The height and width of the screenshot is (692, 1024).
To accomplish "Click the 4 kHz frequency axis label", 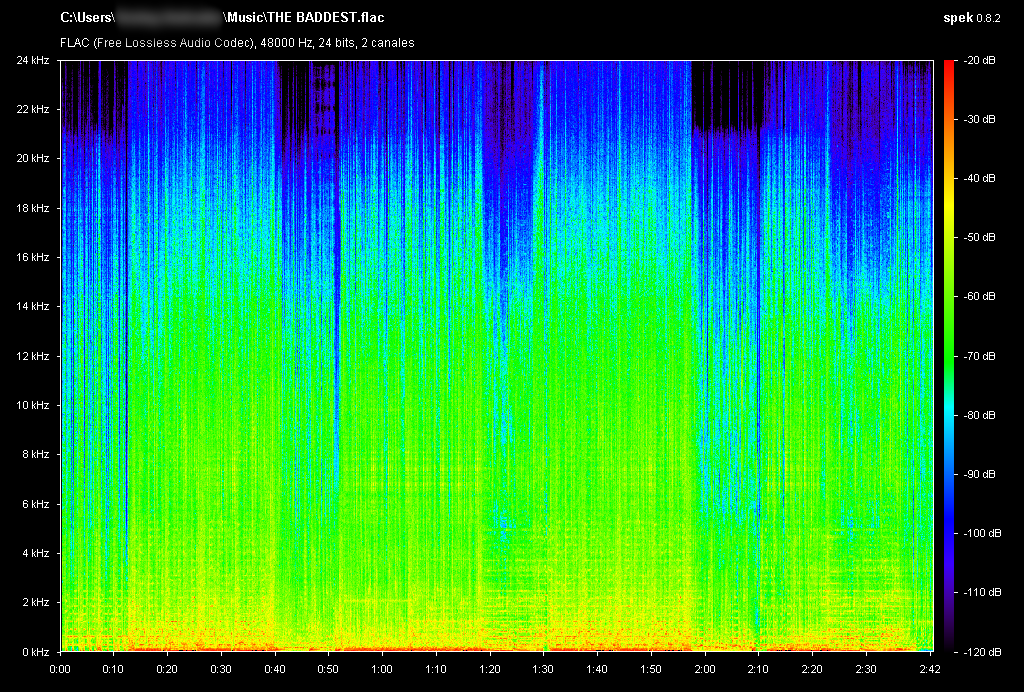I will pos(36,553).
